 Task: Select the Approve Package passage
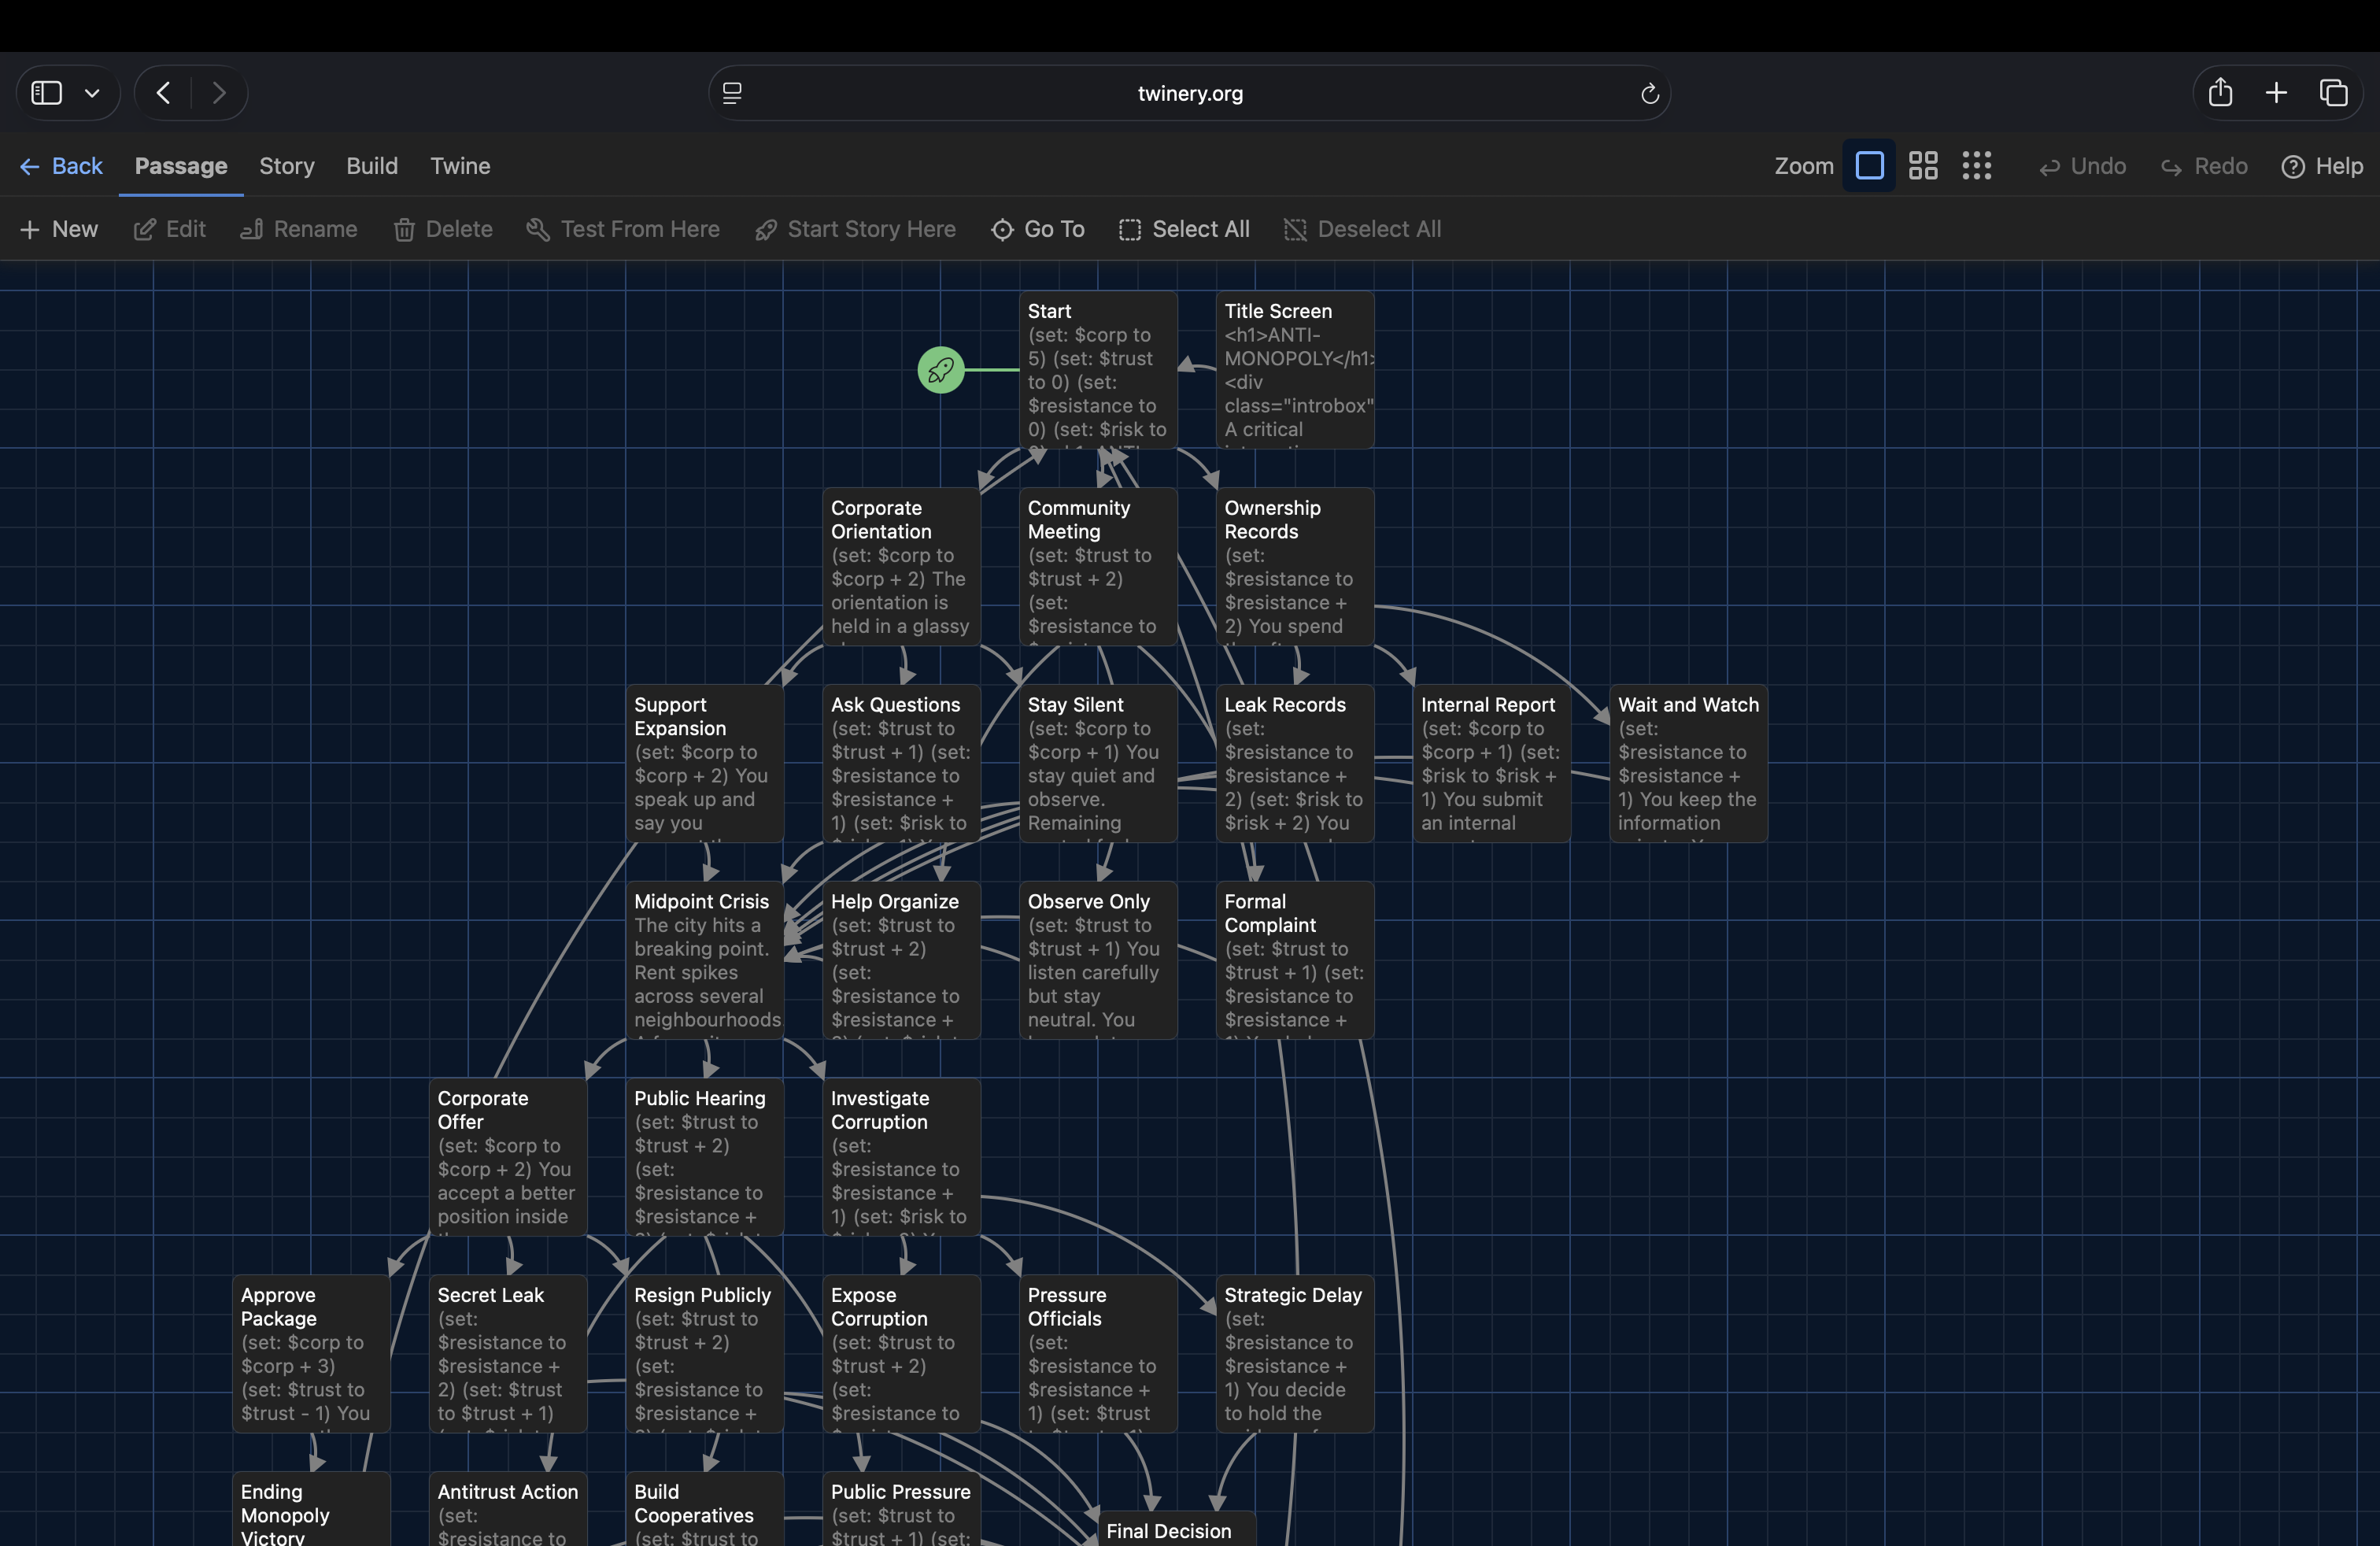311,1355
